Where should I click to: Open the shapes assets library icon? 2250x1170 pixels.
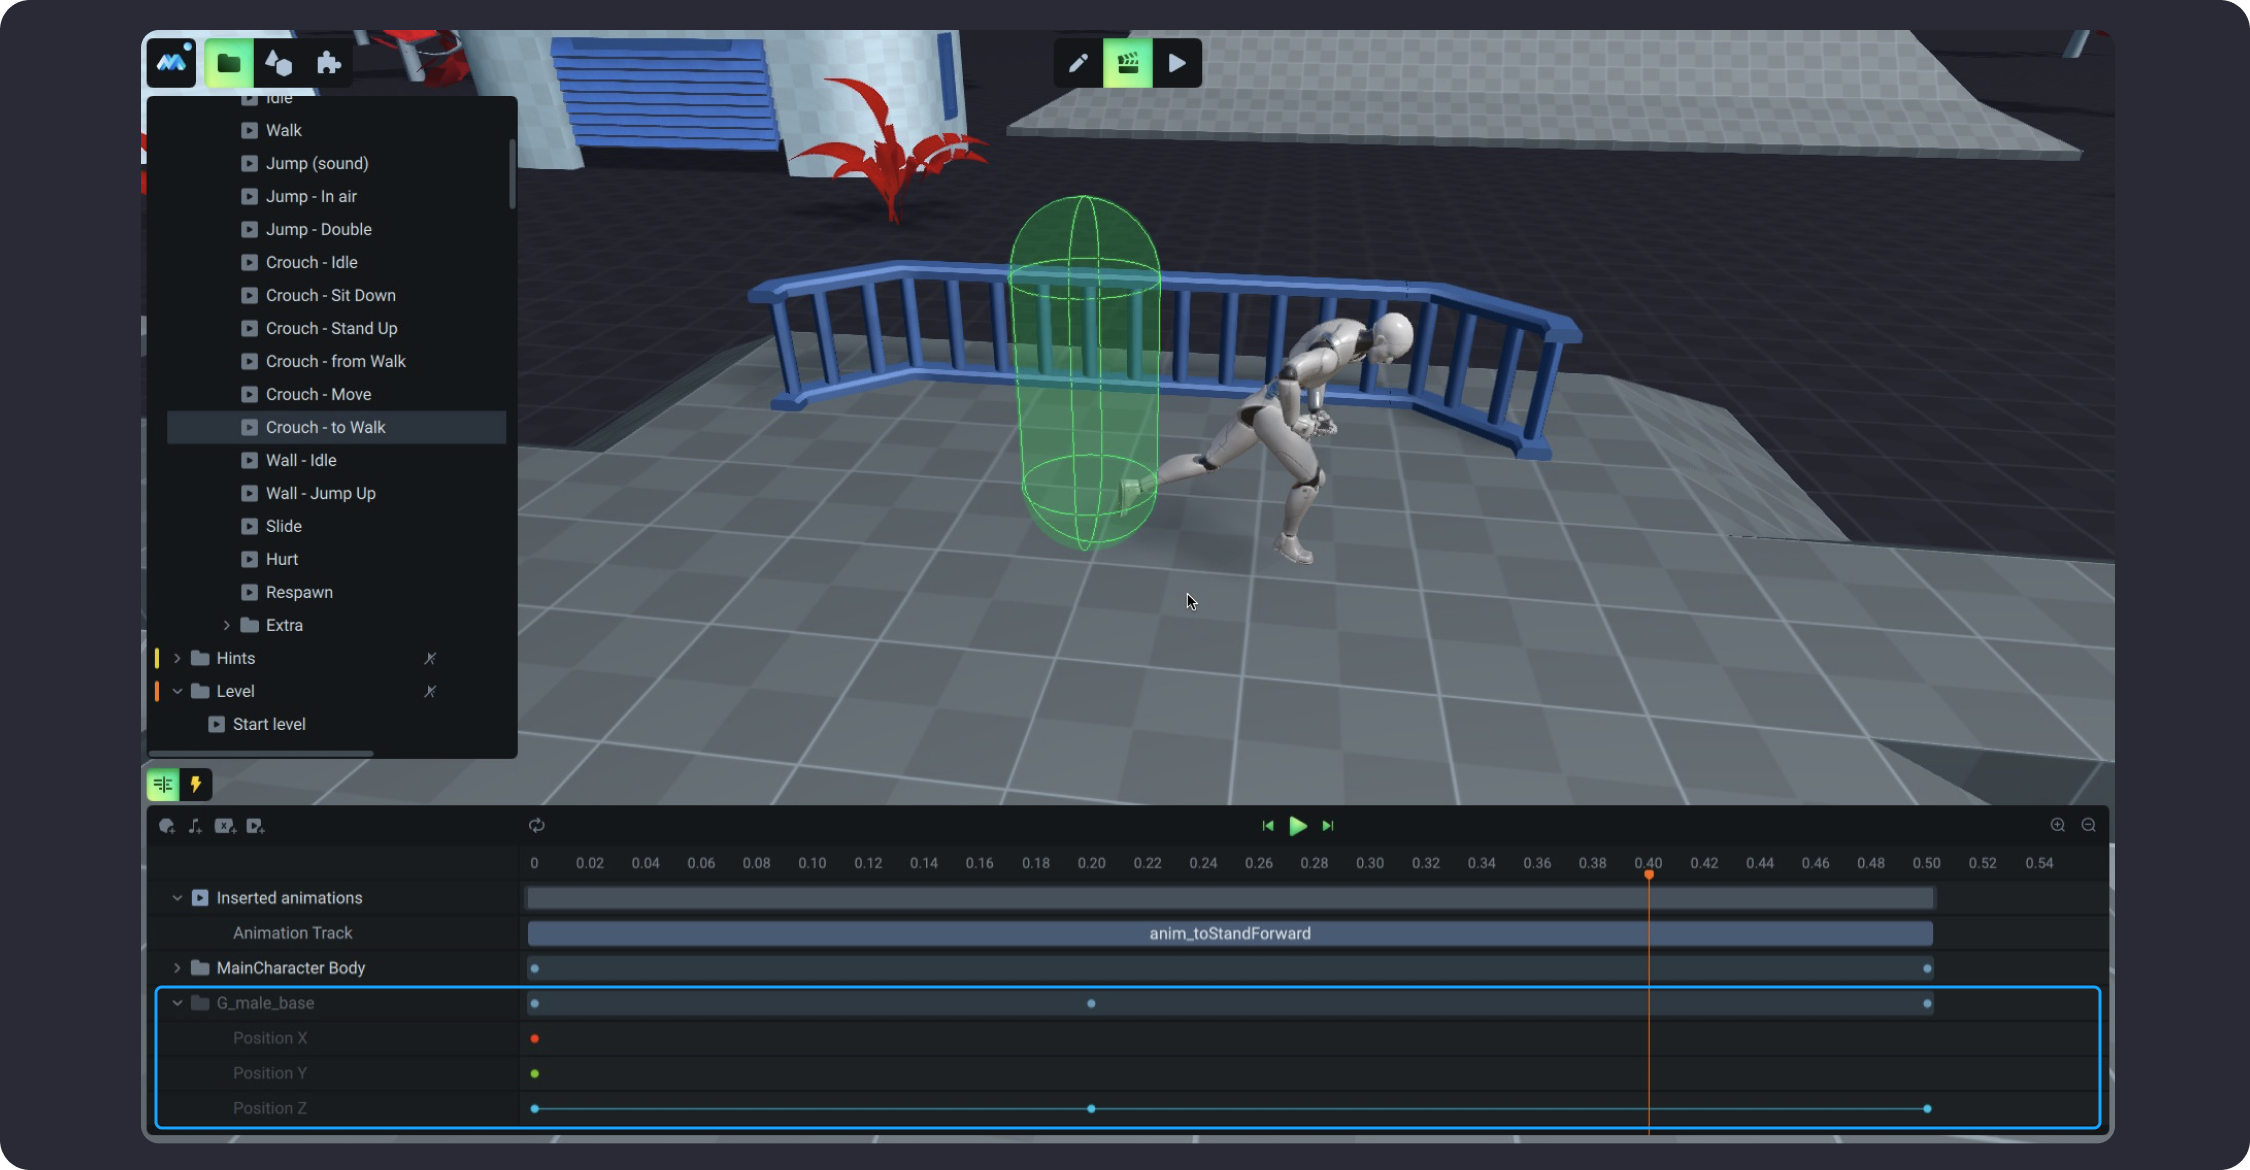pos(278,64)
